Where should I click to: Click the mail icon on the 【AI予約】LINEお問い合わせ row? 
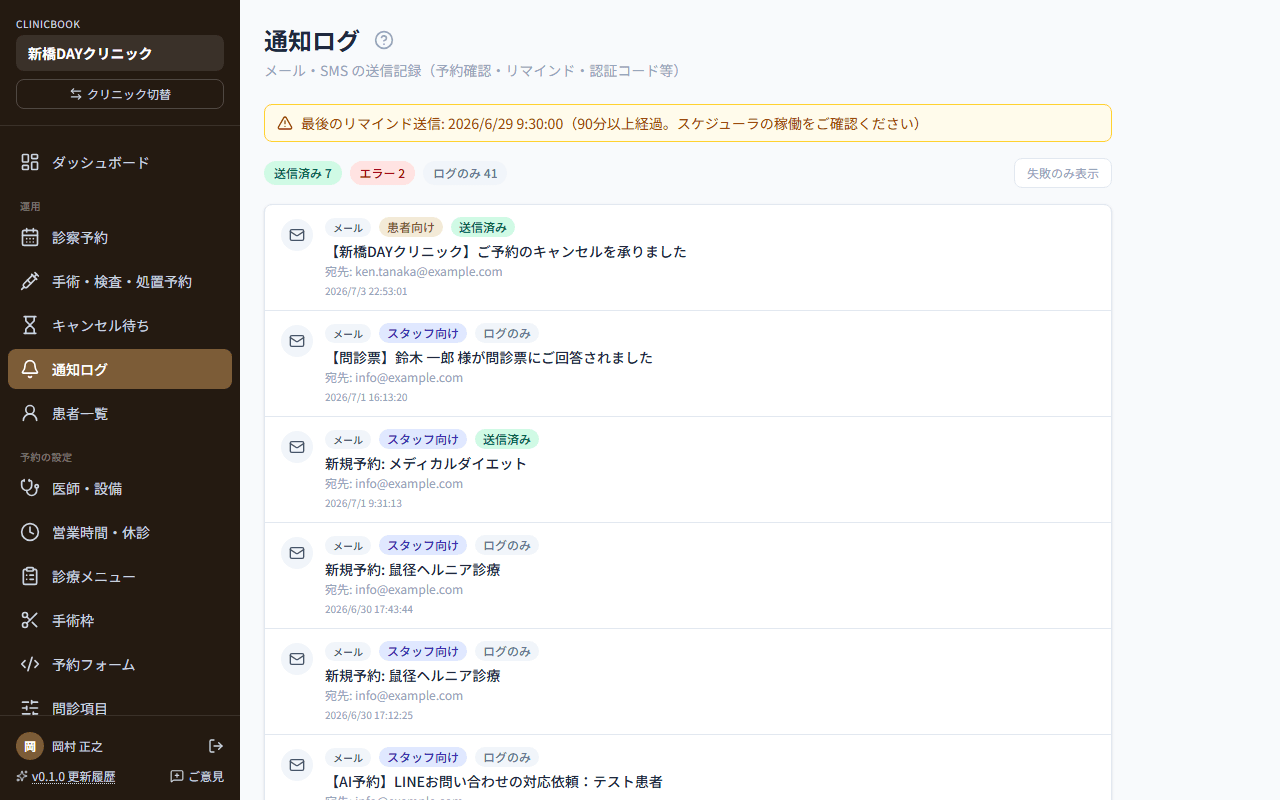297,765
